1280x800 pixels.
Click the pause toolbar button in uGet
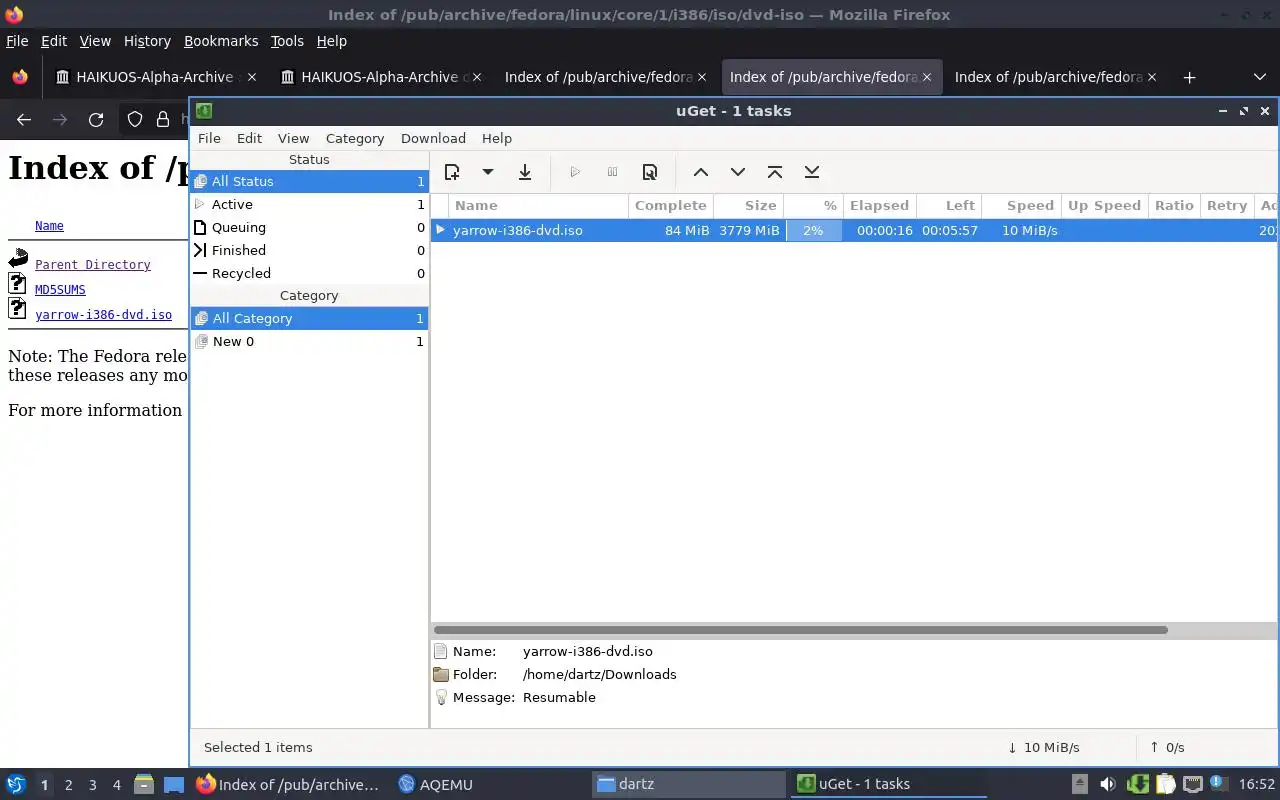pyautogui.click(x=613, y=172)
